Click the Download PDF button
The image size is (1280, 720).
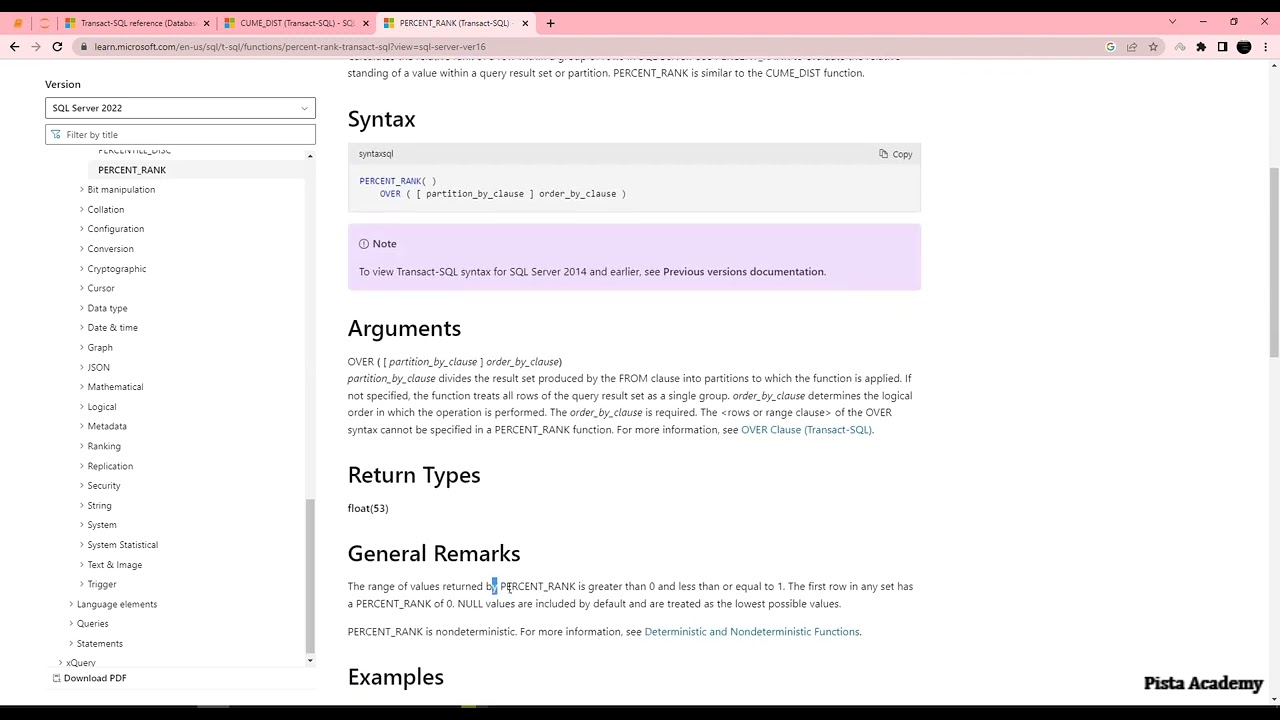[x=90, y=678]
